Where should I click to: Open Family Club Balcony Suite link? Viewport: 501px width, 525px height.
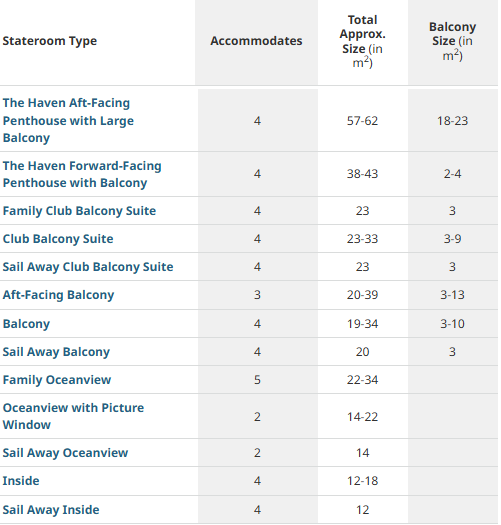pos(79,211)
